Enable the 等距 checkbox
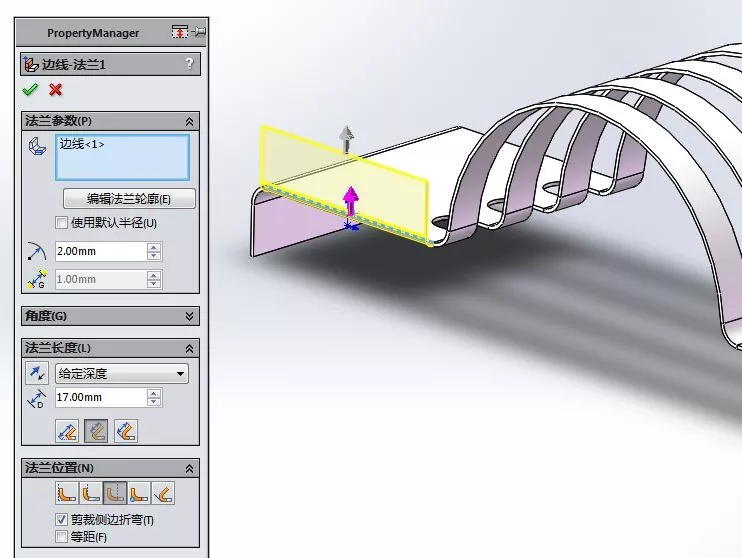 click(62, 537)
